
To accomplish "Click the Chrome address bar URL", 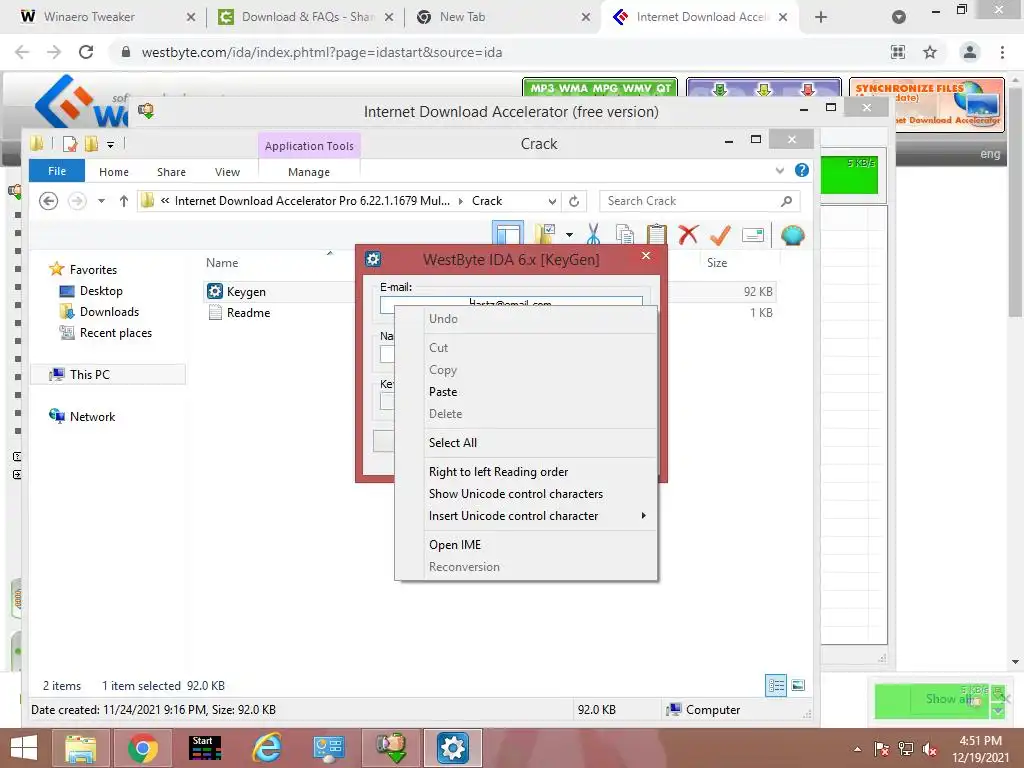I will tap(322, 52).
